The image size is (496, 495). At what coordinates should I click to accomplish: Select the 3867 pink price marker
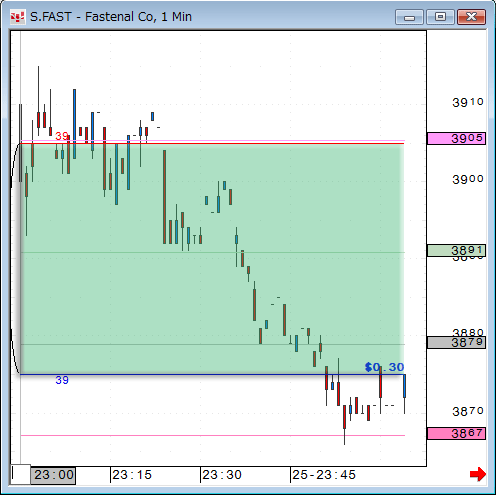coord(456,433)
